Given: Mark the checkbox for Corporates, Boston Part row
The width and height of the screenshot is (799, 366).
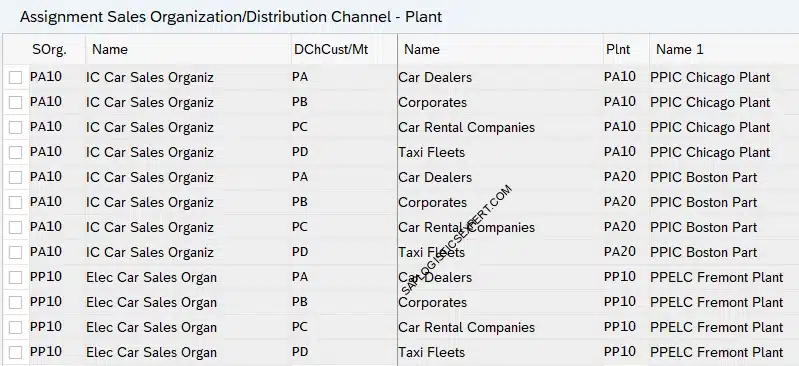Looking at the screenshot, I should (15, 202).
